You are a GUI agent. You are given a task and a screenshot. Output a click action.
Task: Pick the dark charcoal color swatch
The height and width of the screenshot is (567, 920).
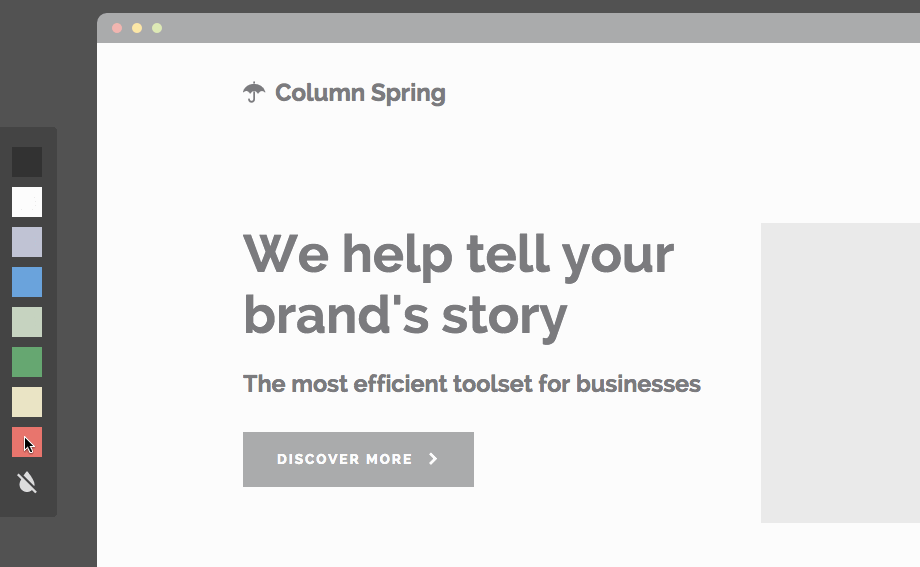[27, 162]
